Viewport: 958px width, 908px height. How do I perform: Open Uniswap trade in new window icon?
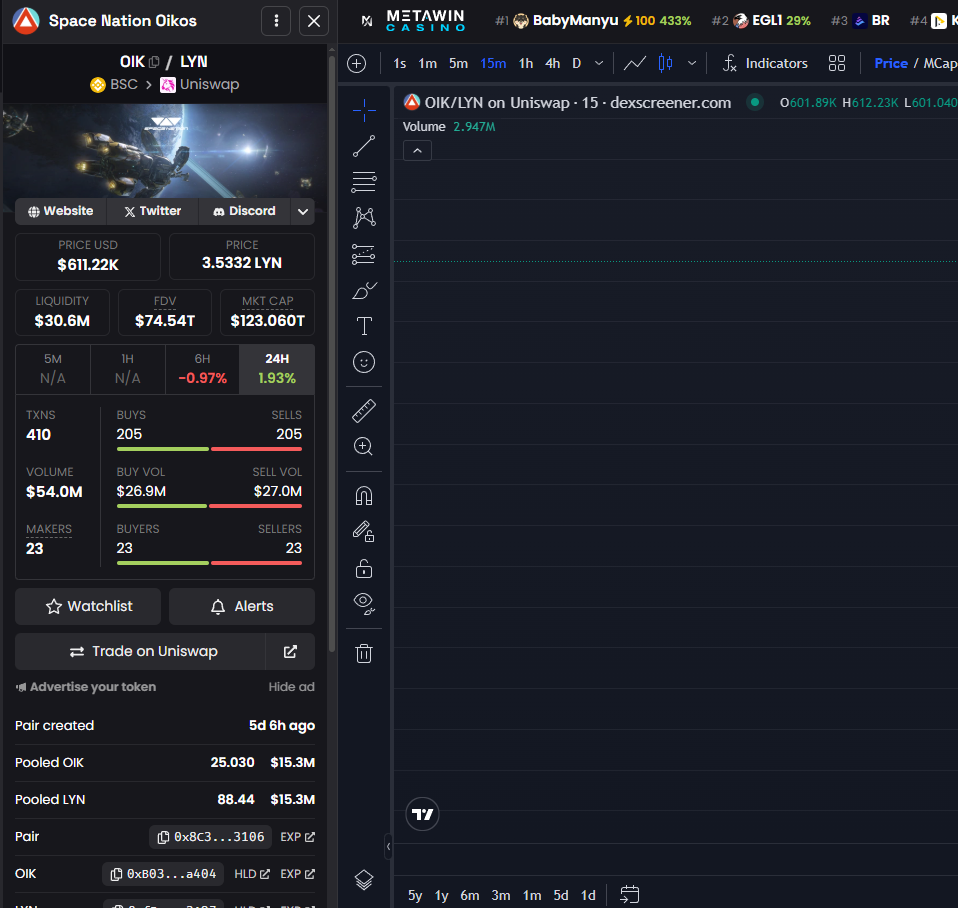(290, 651)
